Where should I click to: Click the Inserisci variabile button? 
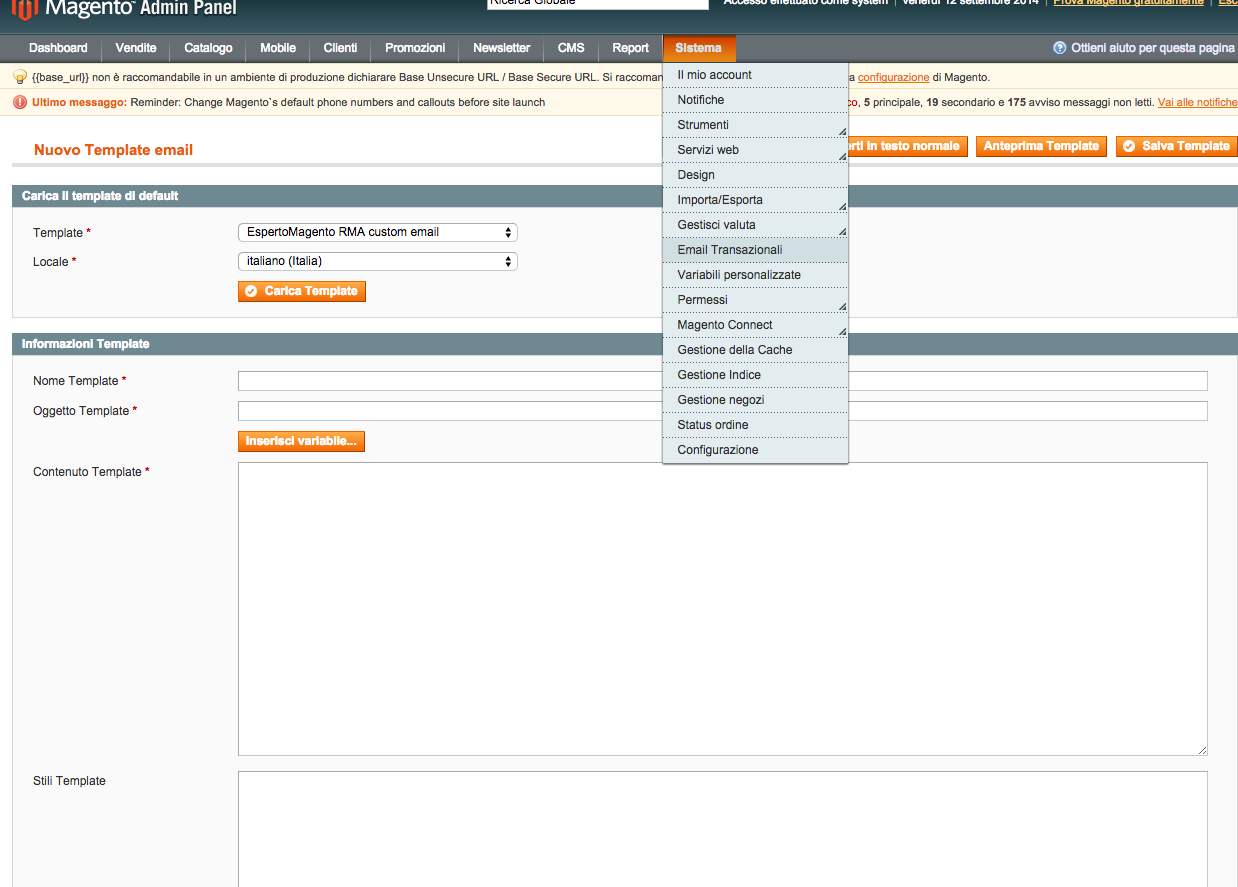click(301, 441)
